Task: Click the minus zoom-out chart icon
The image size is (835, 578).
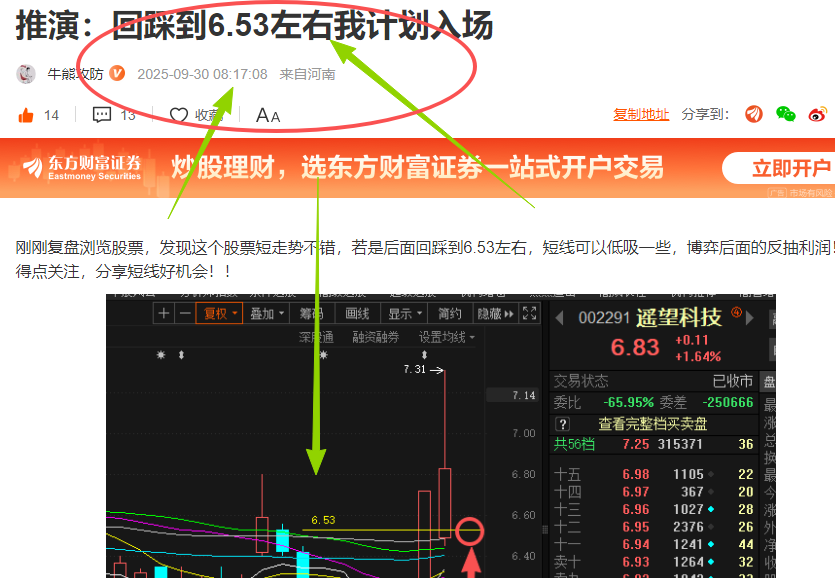Action: coord(185,313)
